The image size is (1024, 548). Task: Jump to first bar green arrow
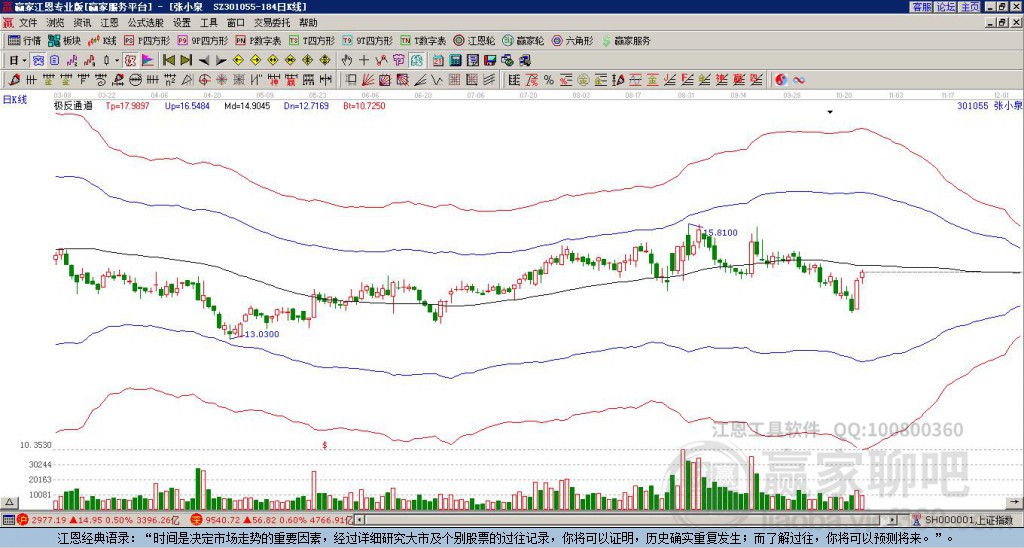(168, 61)
